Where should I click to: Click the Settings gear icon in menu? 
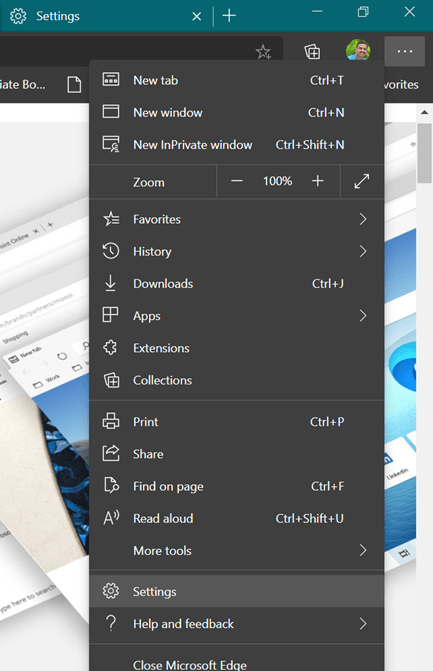click(x=111, y=591)
